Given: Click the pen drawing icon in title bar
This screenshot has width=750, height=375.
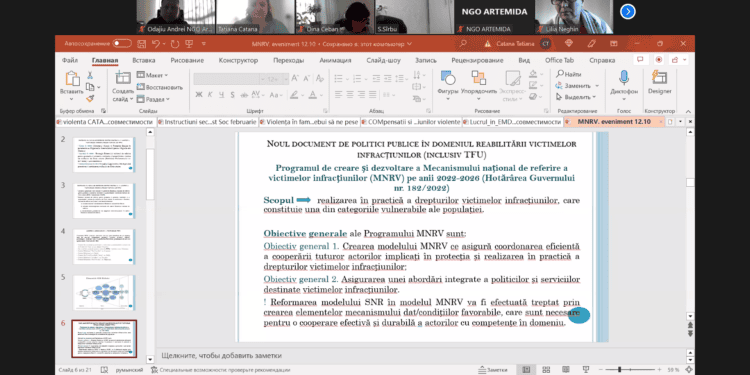Looking at the screenshot, I should coord(591,44).
